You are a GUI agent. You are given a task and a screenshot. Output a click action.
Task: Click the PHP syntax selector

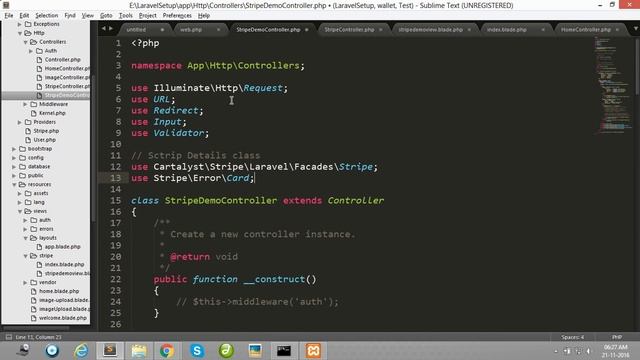click(617, 337)
